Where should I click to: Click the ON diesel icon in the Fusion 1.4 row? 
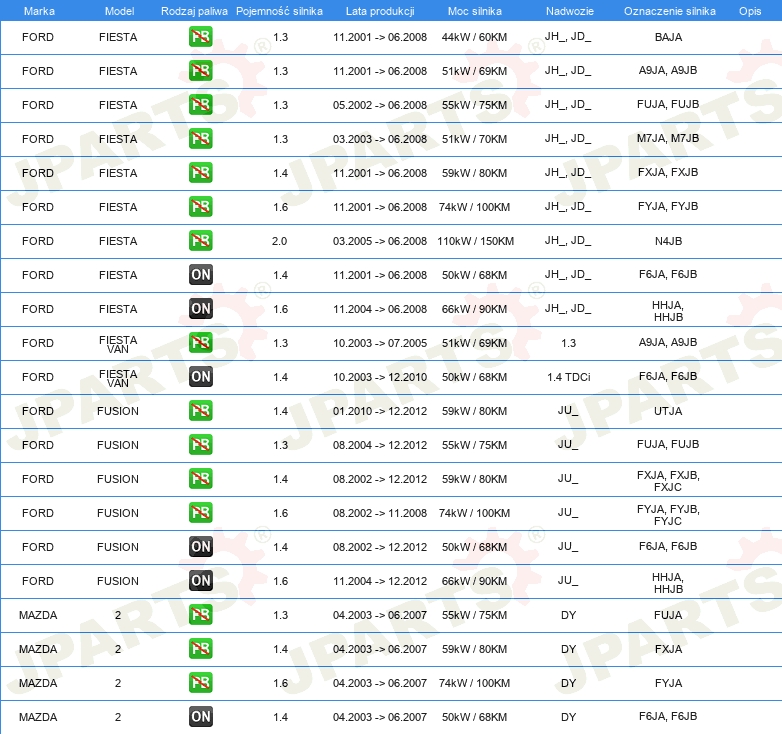200,547
